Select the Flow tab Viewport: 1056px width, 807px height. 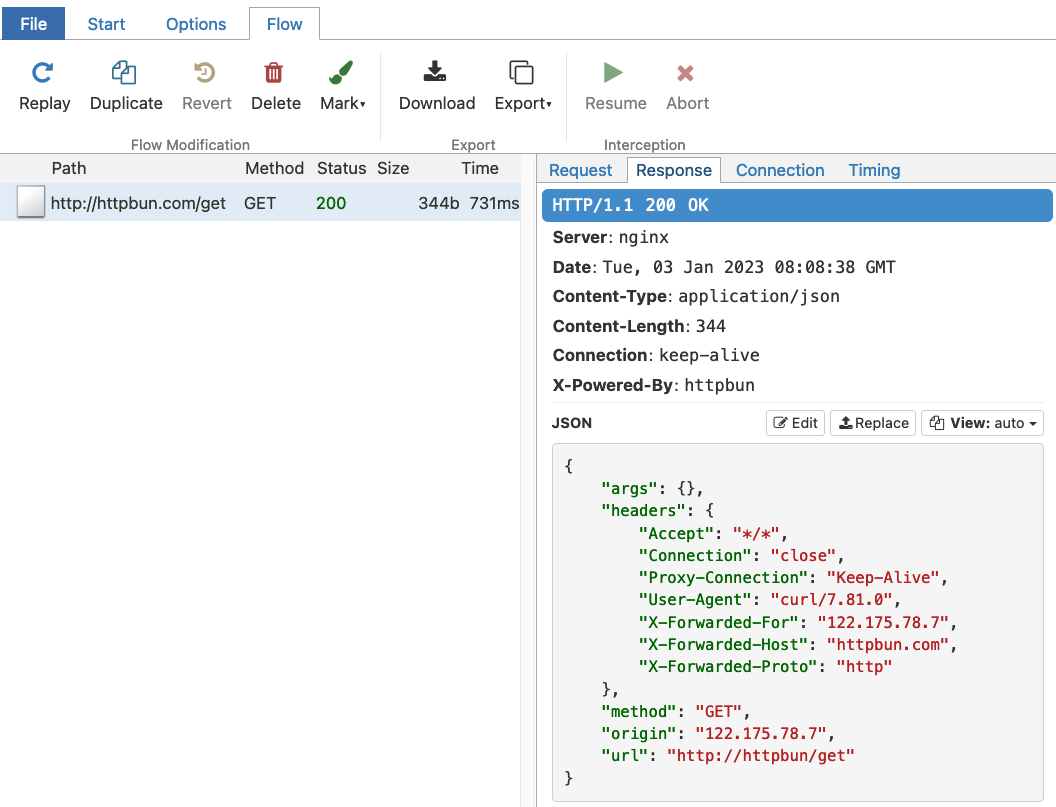[x=284, y=24]
